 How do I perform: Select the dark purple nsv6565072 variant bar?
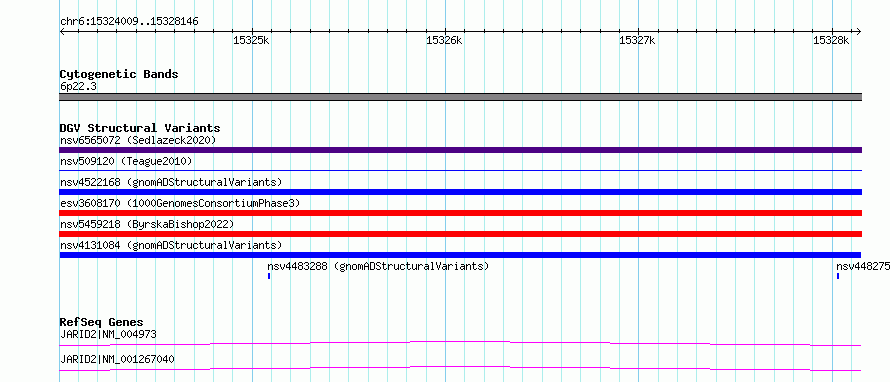click(x=460, y=150)
